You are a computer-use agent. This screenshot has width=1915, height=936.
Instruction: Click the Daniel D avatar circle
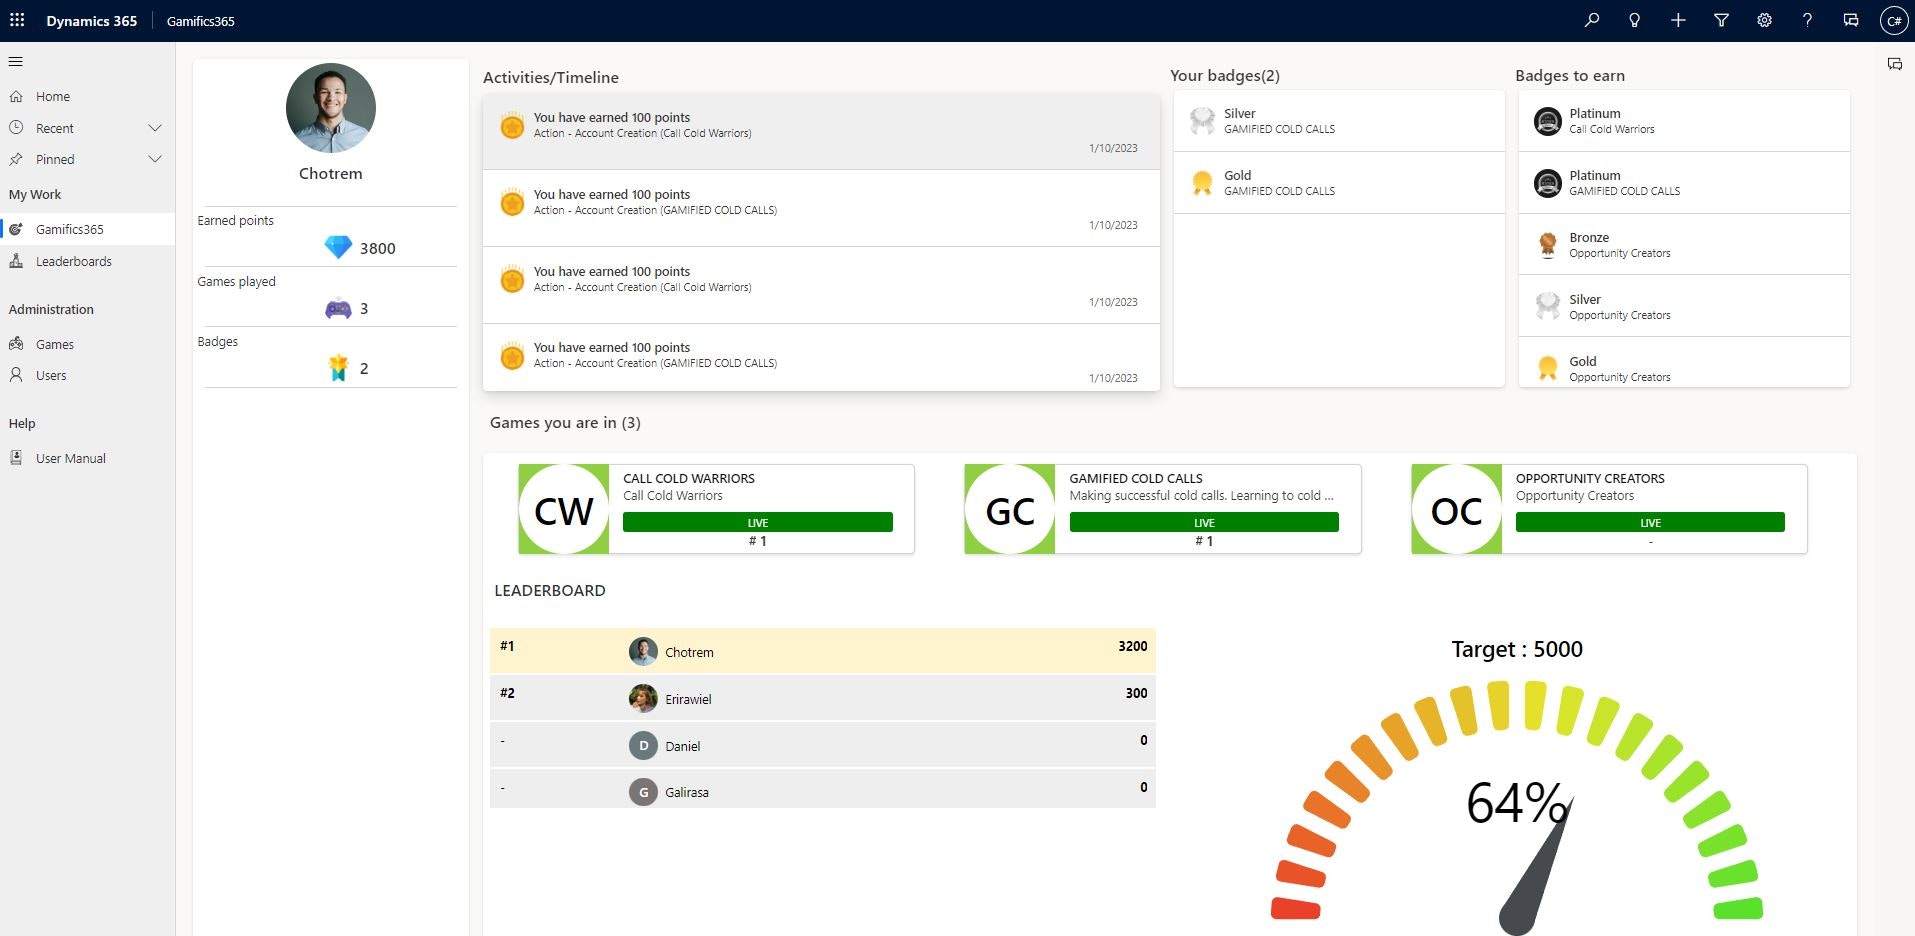(643, 745)
